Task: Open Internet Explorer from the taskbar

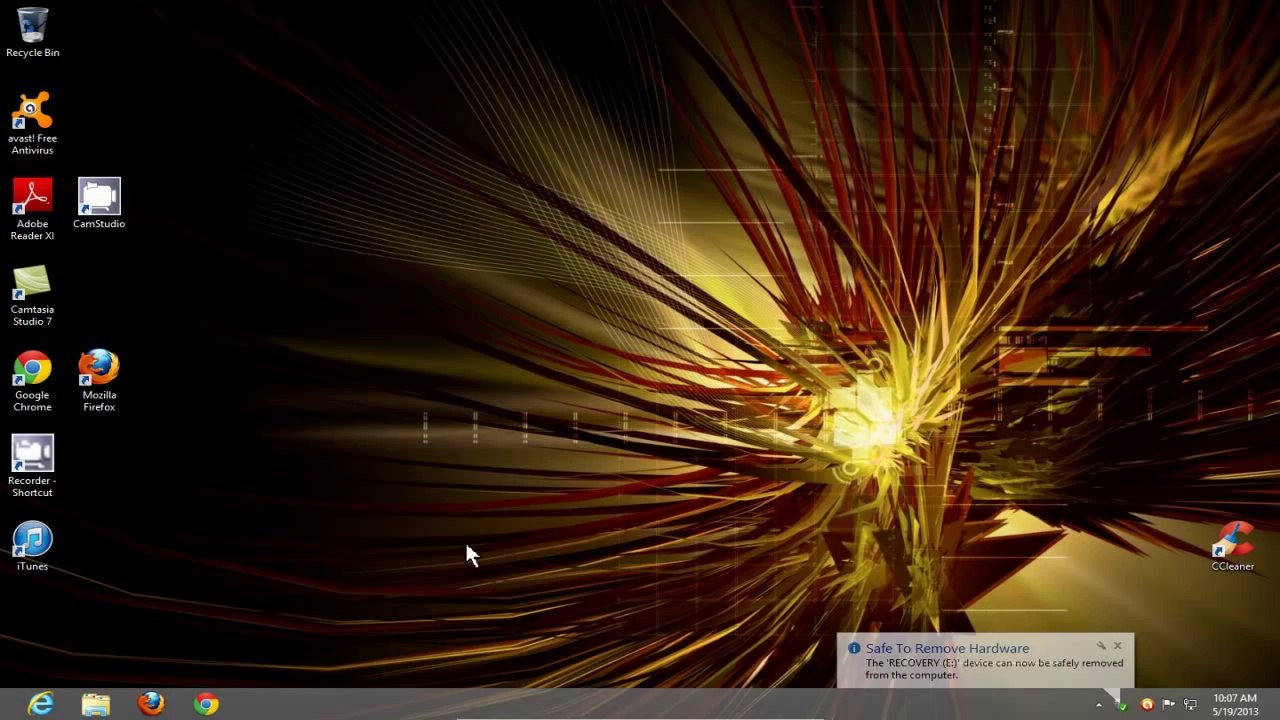Action: coord(41,704)
